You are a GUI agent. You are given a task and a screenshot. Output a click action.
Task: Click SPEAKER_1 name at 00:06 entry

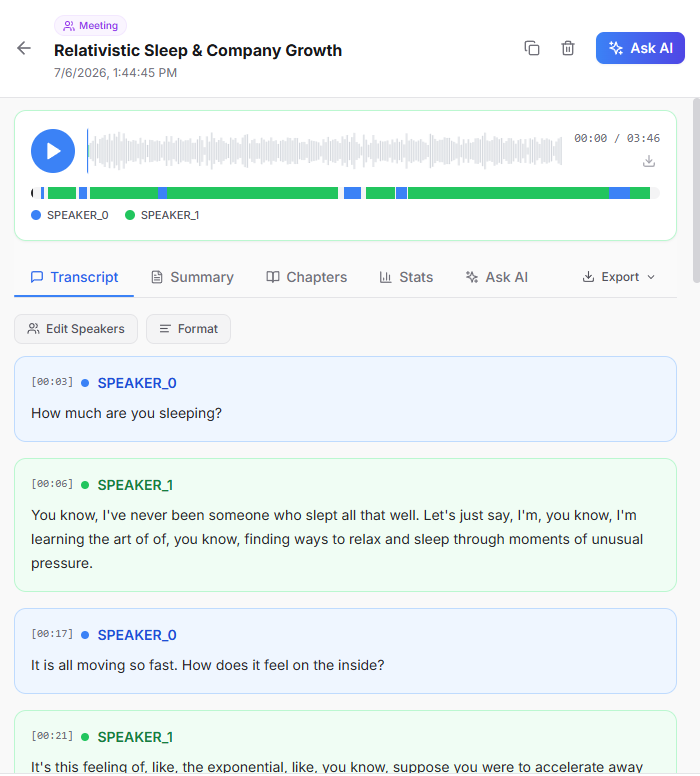pyautogui.click(x=135, y=485)
